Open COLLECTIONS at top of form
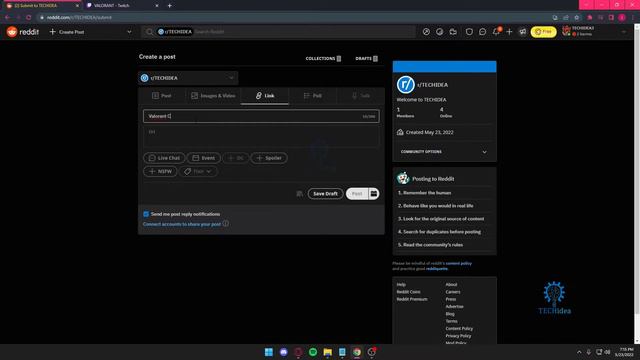The width and height of the screenshot is (640, 360). [x=323, y=58]
